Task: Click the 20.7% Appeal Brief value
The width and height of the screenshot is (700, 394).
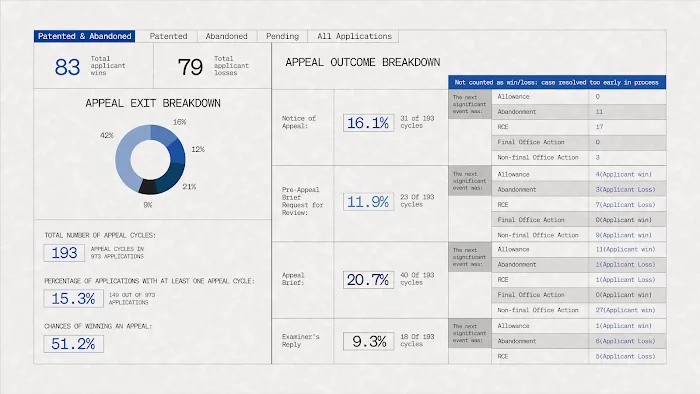Action: point(368,280)
